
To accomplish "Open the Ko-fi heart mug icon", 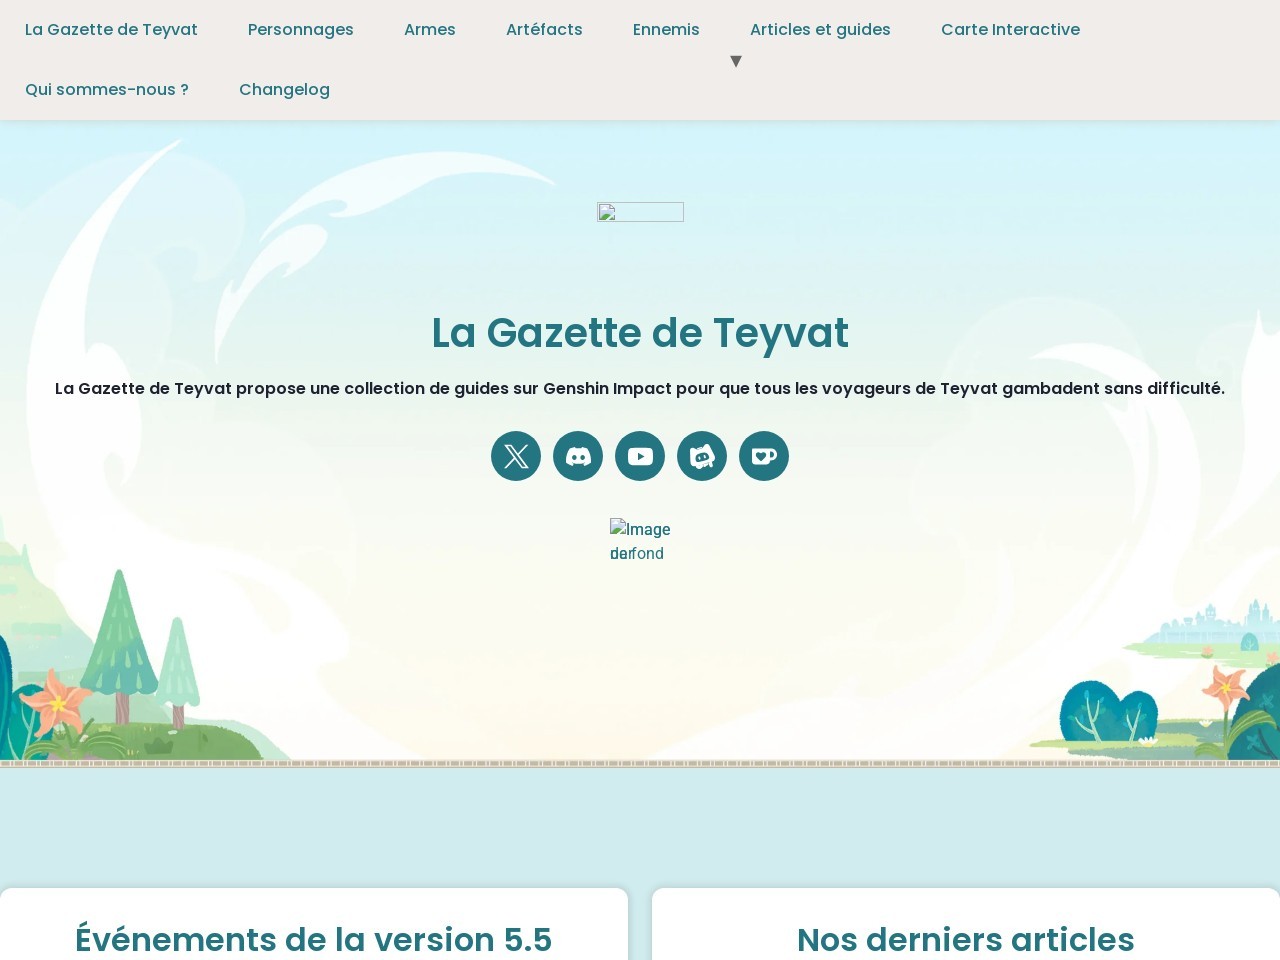I will click(764, 456).
